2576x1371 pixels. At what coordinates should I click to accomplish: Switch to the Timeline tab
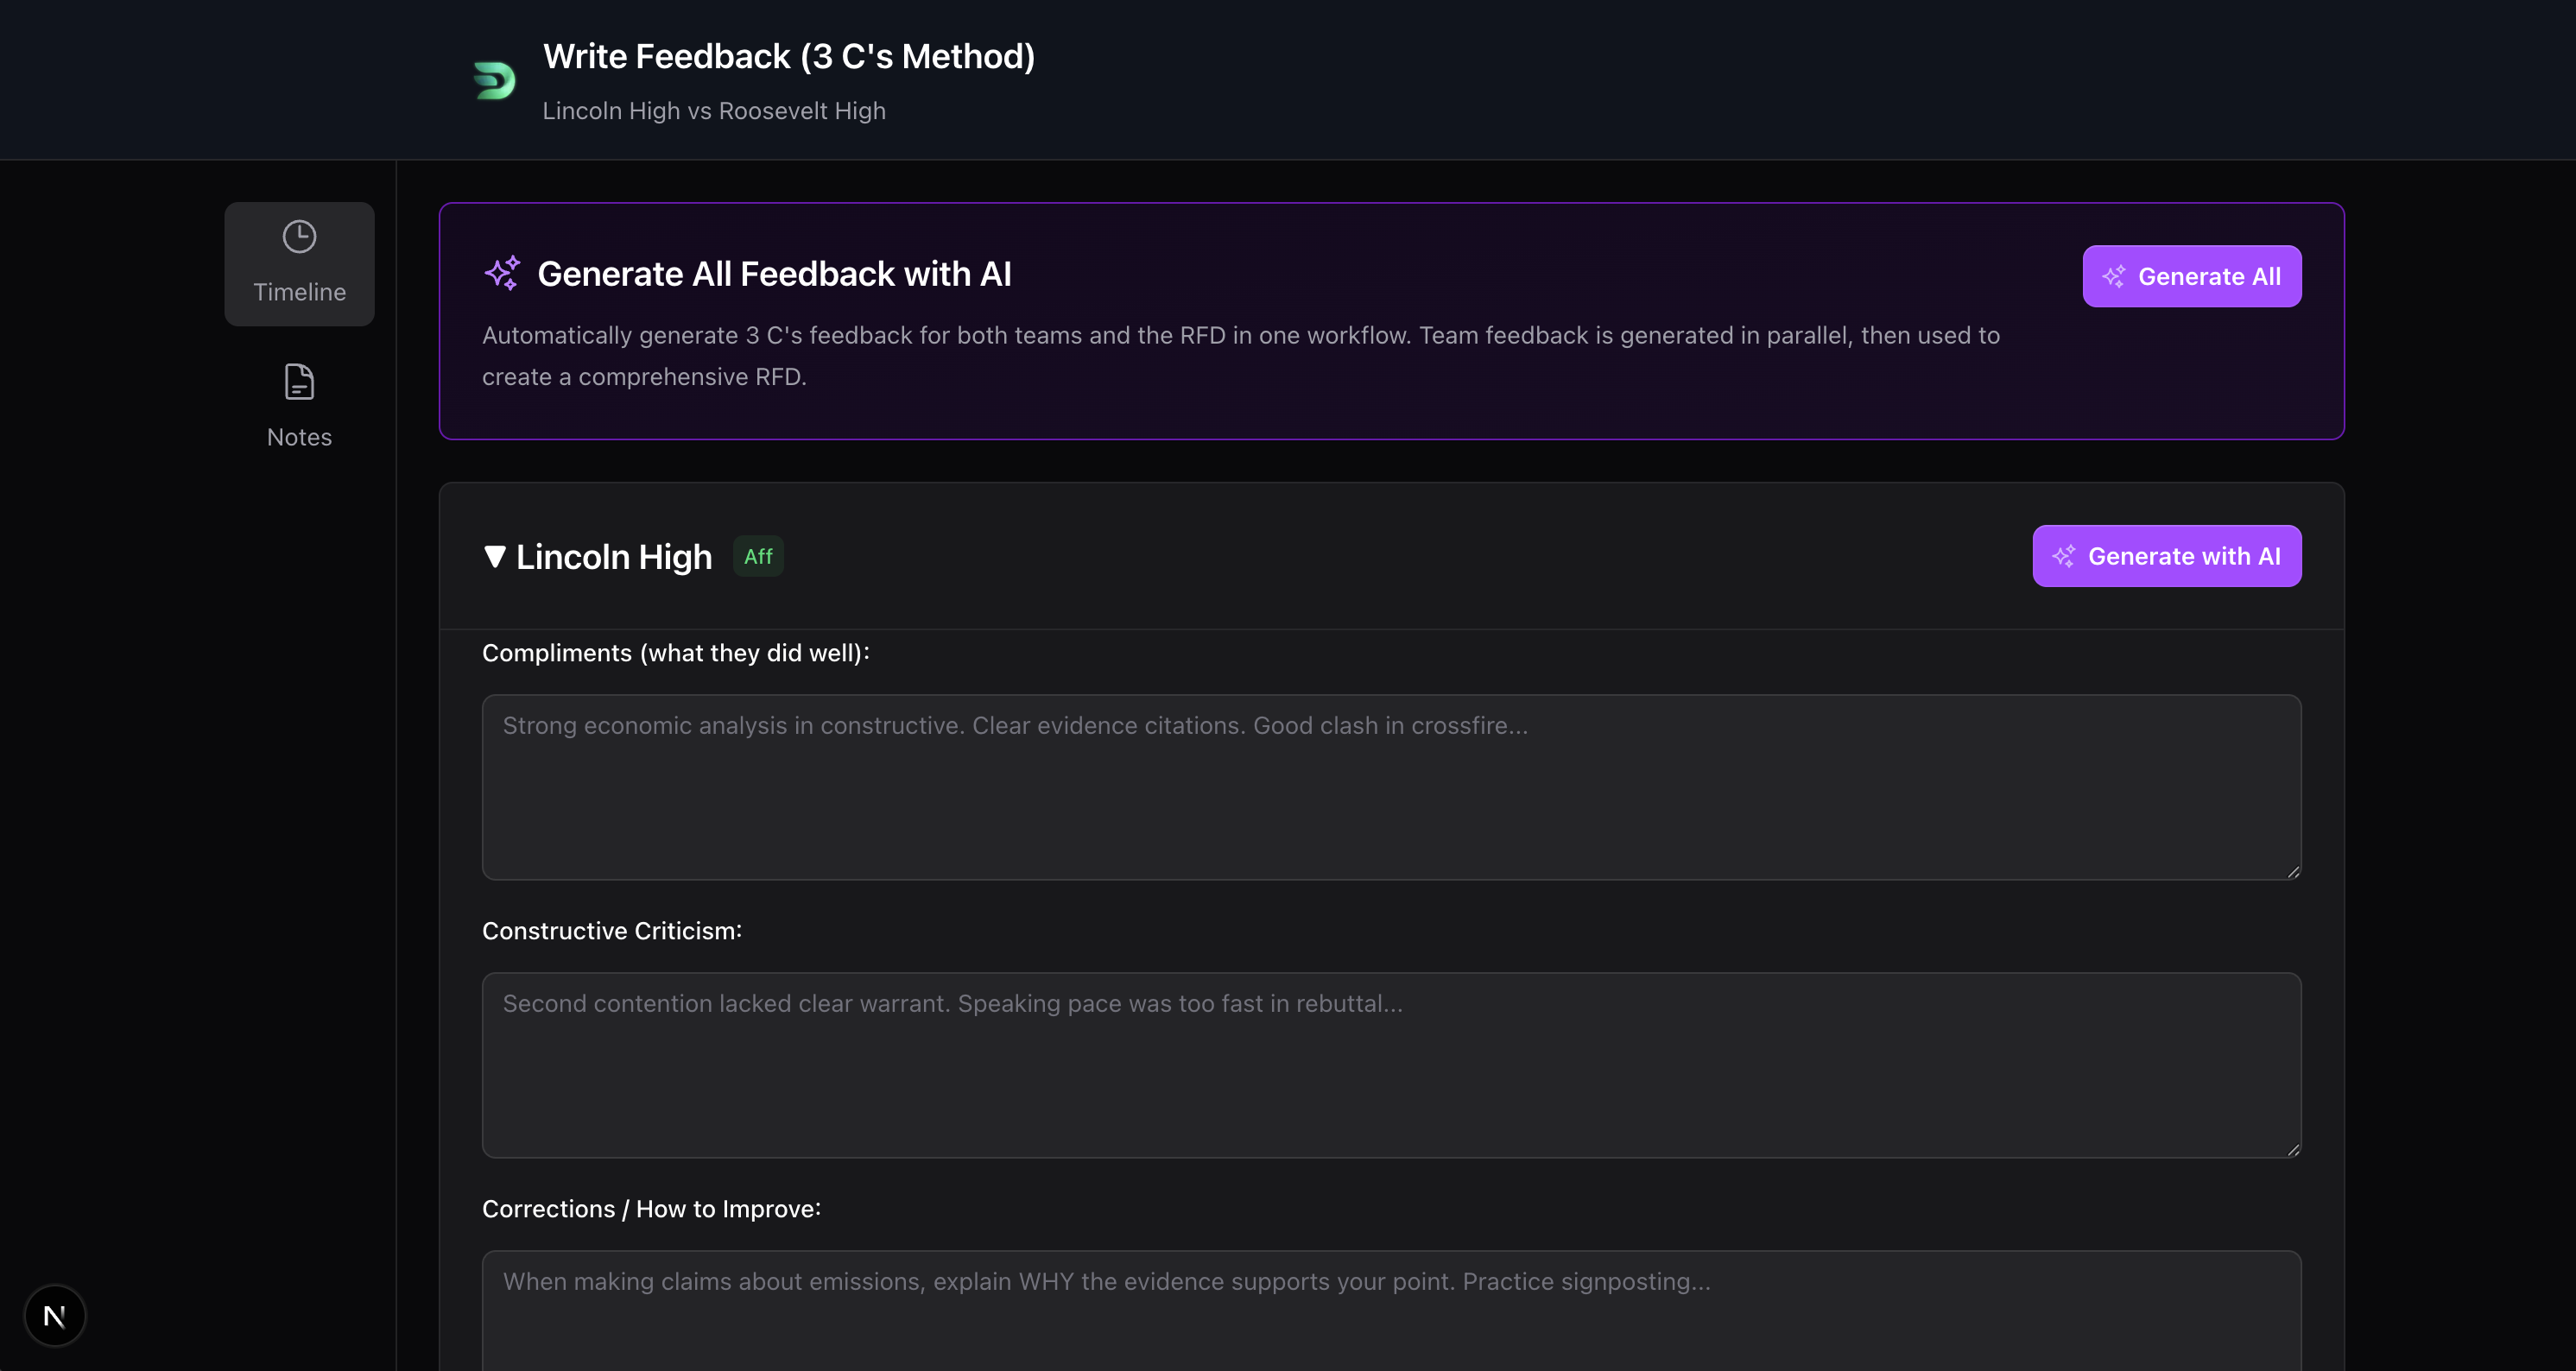pyautogui.click(x=298, y=263)
